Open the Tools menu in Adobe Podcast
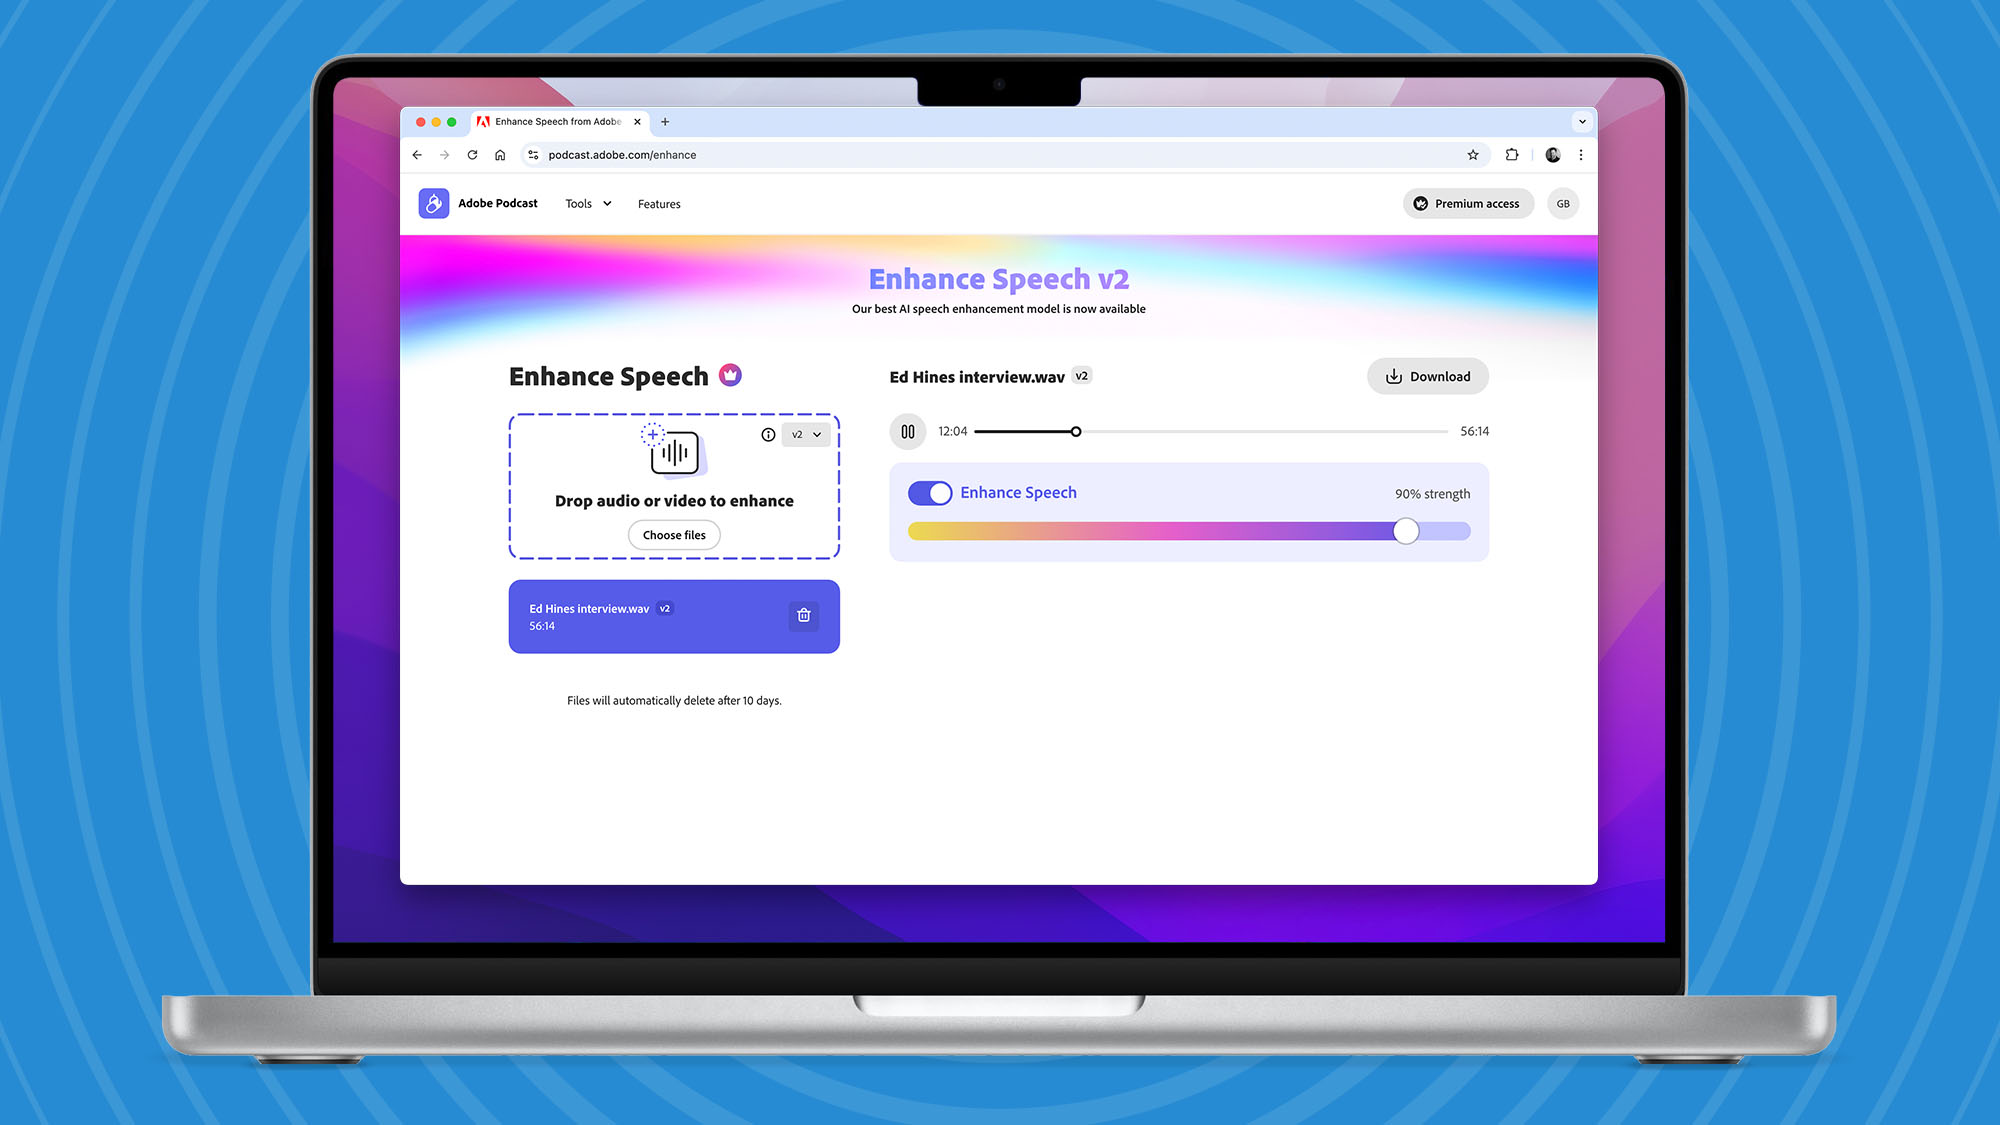Image resolution: width=2000 pixels, height=1125 pixels. click(587, 203)
